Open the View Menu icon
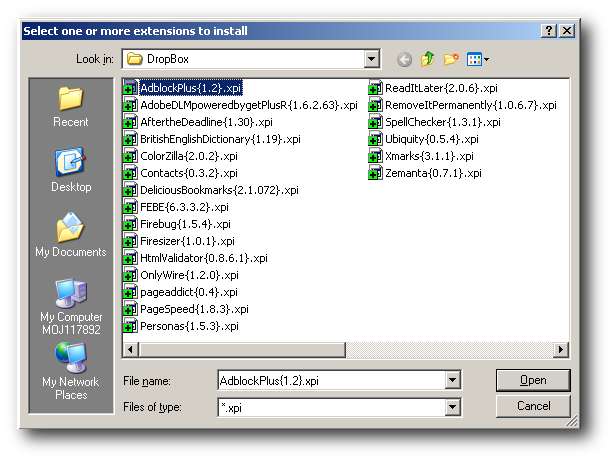 [x=476, y=60]
